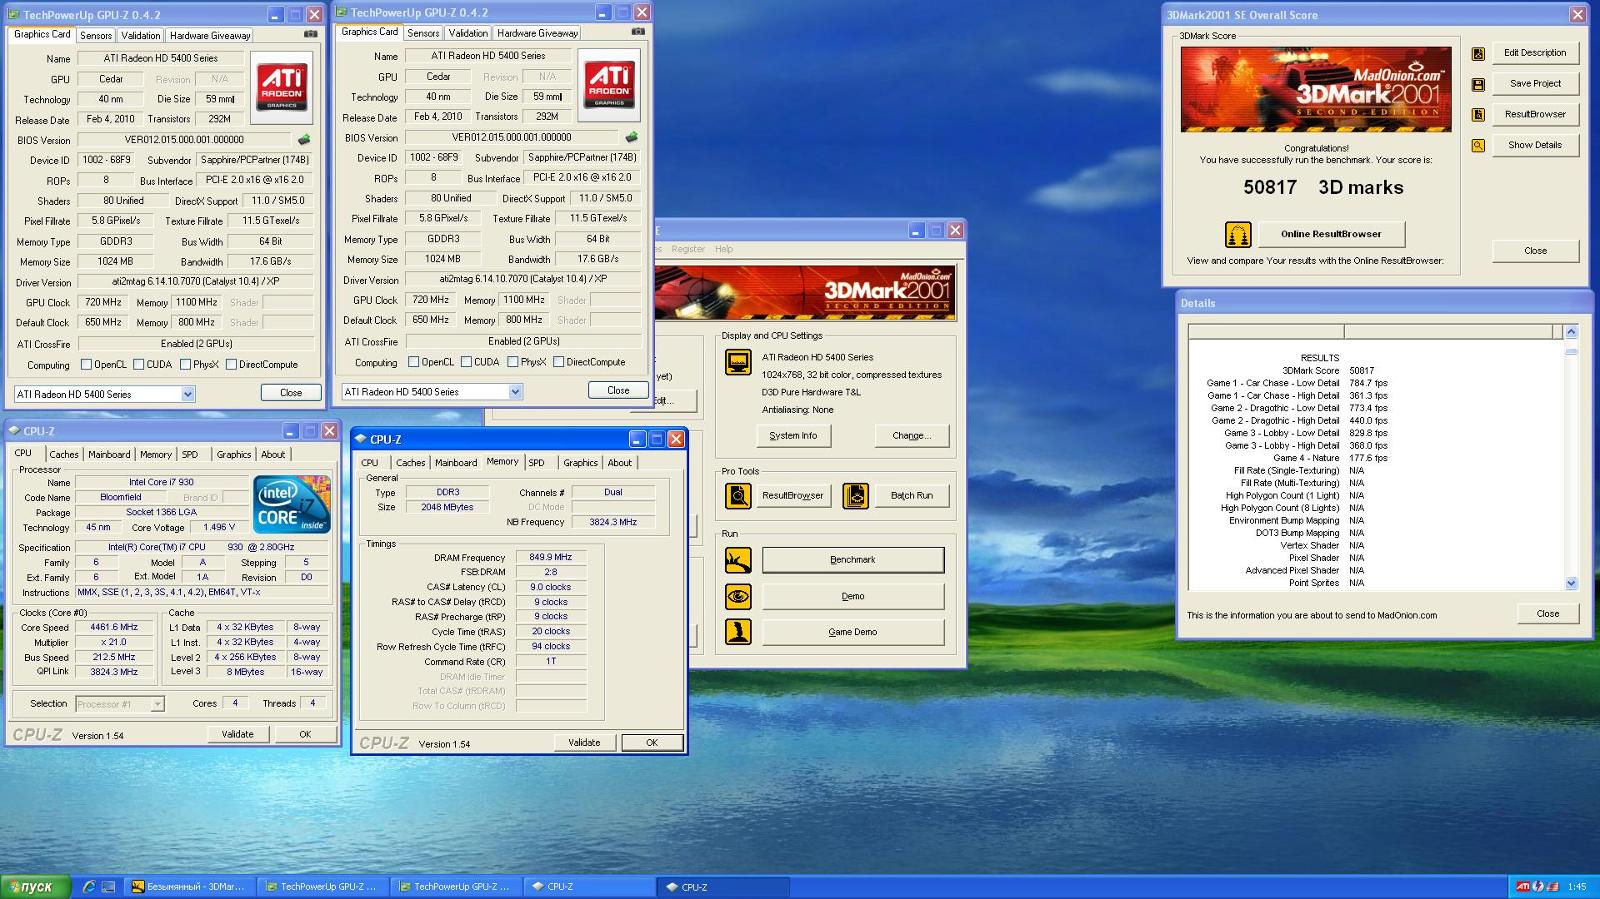The height and width of the screenshot is (899, 1600).
Task: Toggle CUDA checkbox in second GPU-Z
Action: 465,362
